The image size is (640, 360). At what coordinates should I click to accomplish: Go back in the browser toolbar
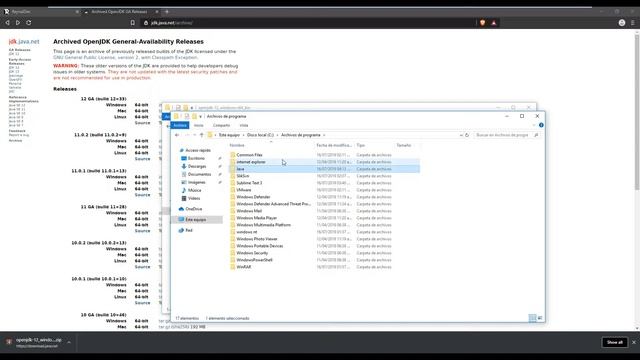(7, 23)
